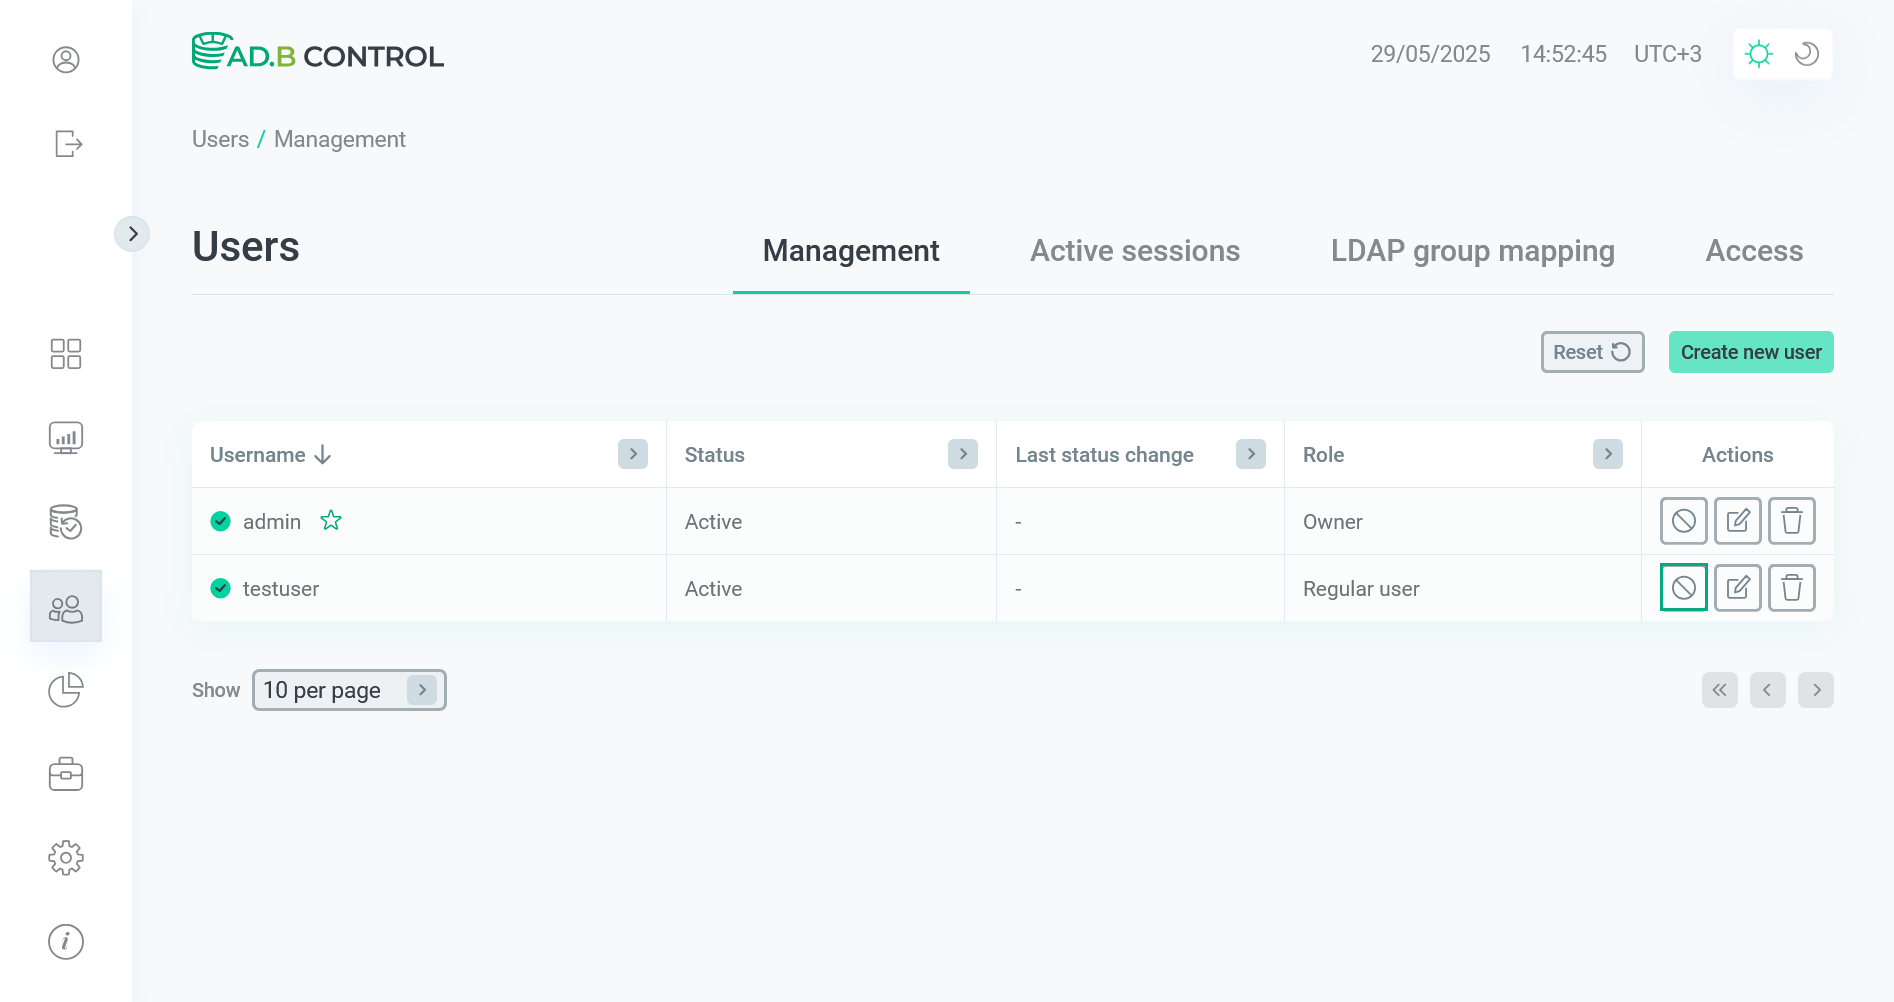Expand the sidebar navigation panel
This screenshot has height=1002, width=1894.
point(132,234)
